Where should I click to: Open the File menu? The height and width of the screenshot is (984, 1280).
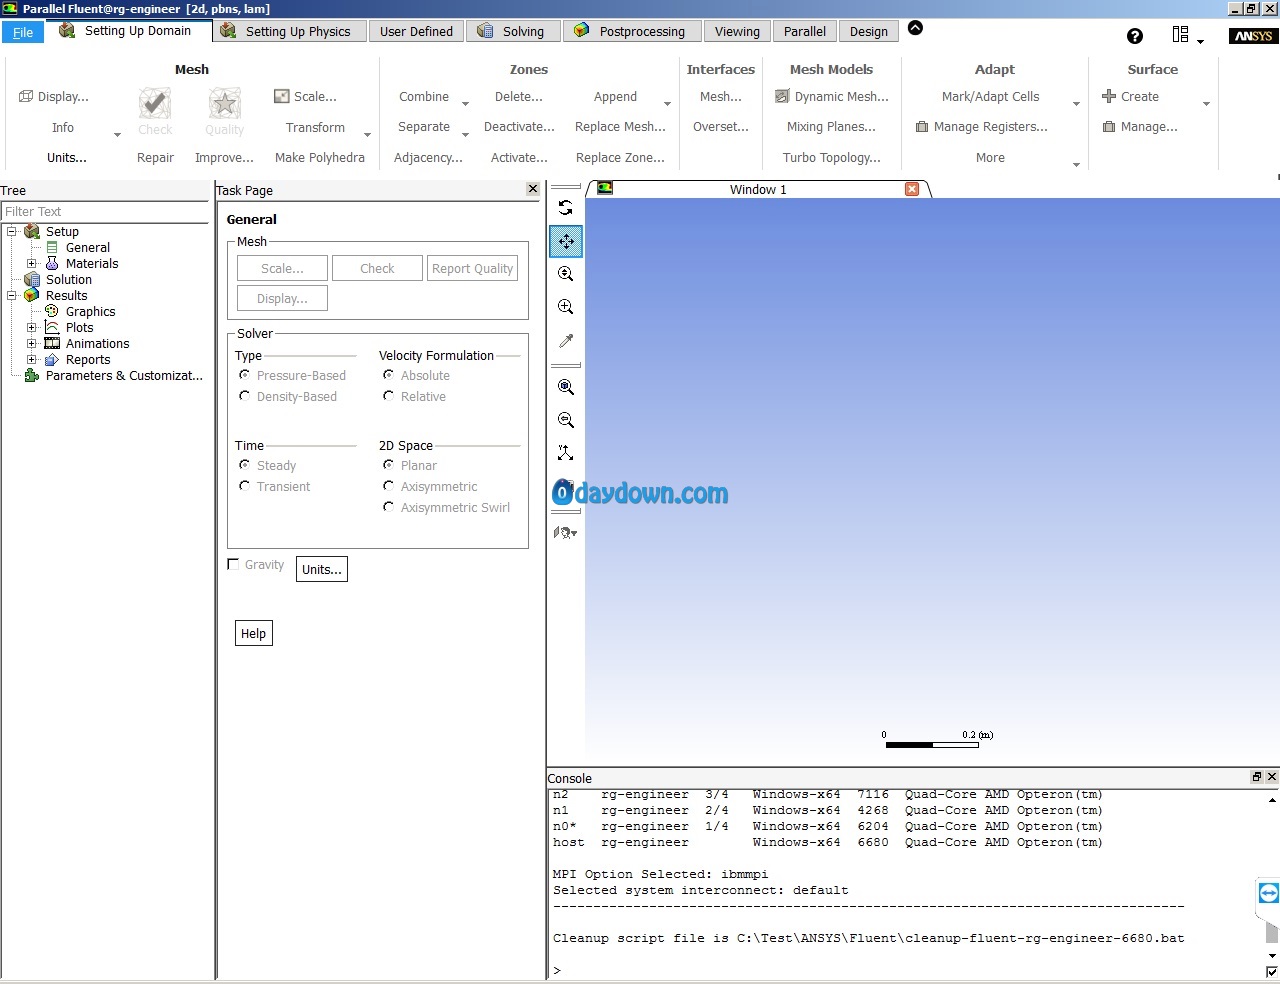click(23, 32)
